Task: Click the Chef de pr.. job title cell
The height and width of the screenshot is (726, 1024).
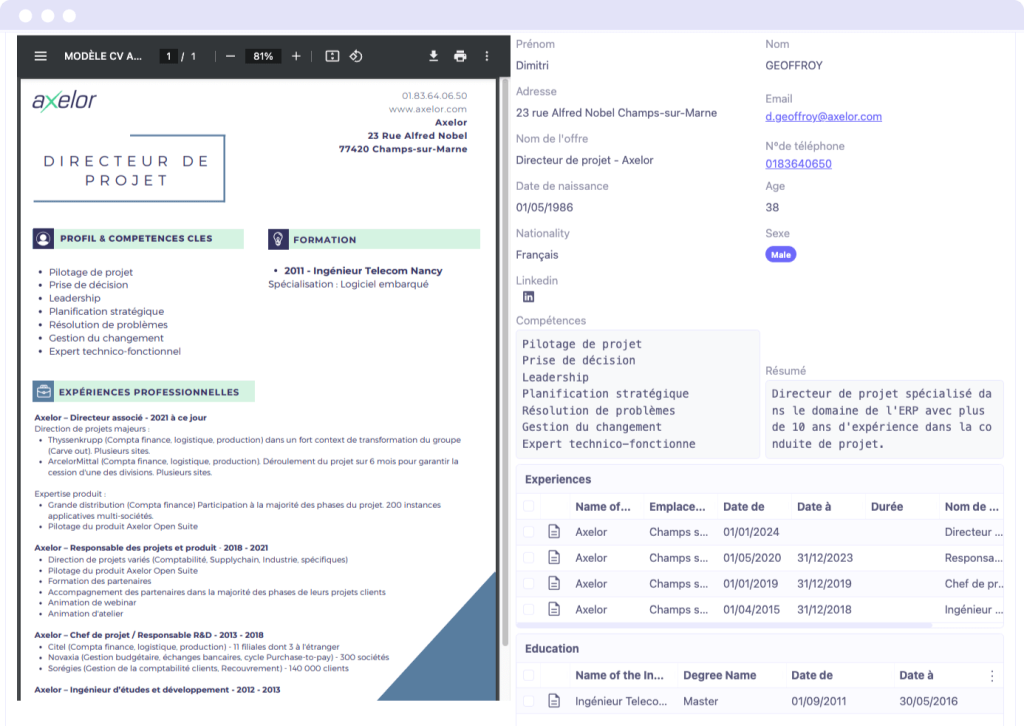Action: 974,584
